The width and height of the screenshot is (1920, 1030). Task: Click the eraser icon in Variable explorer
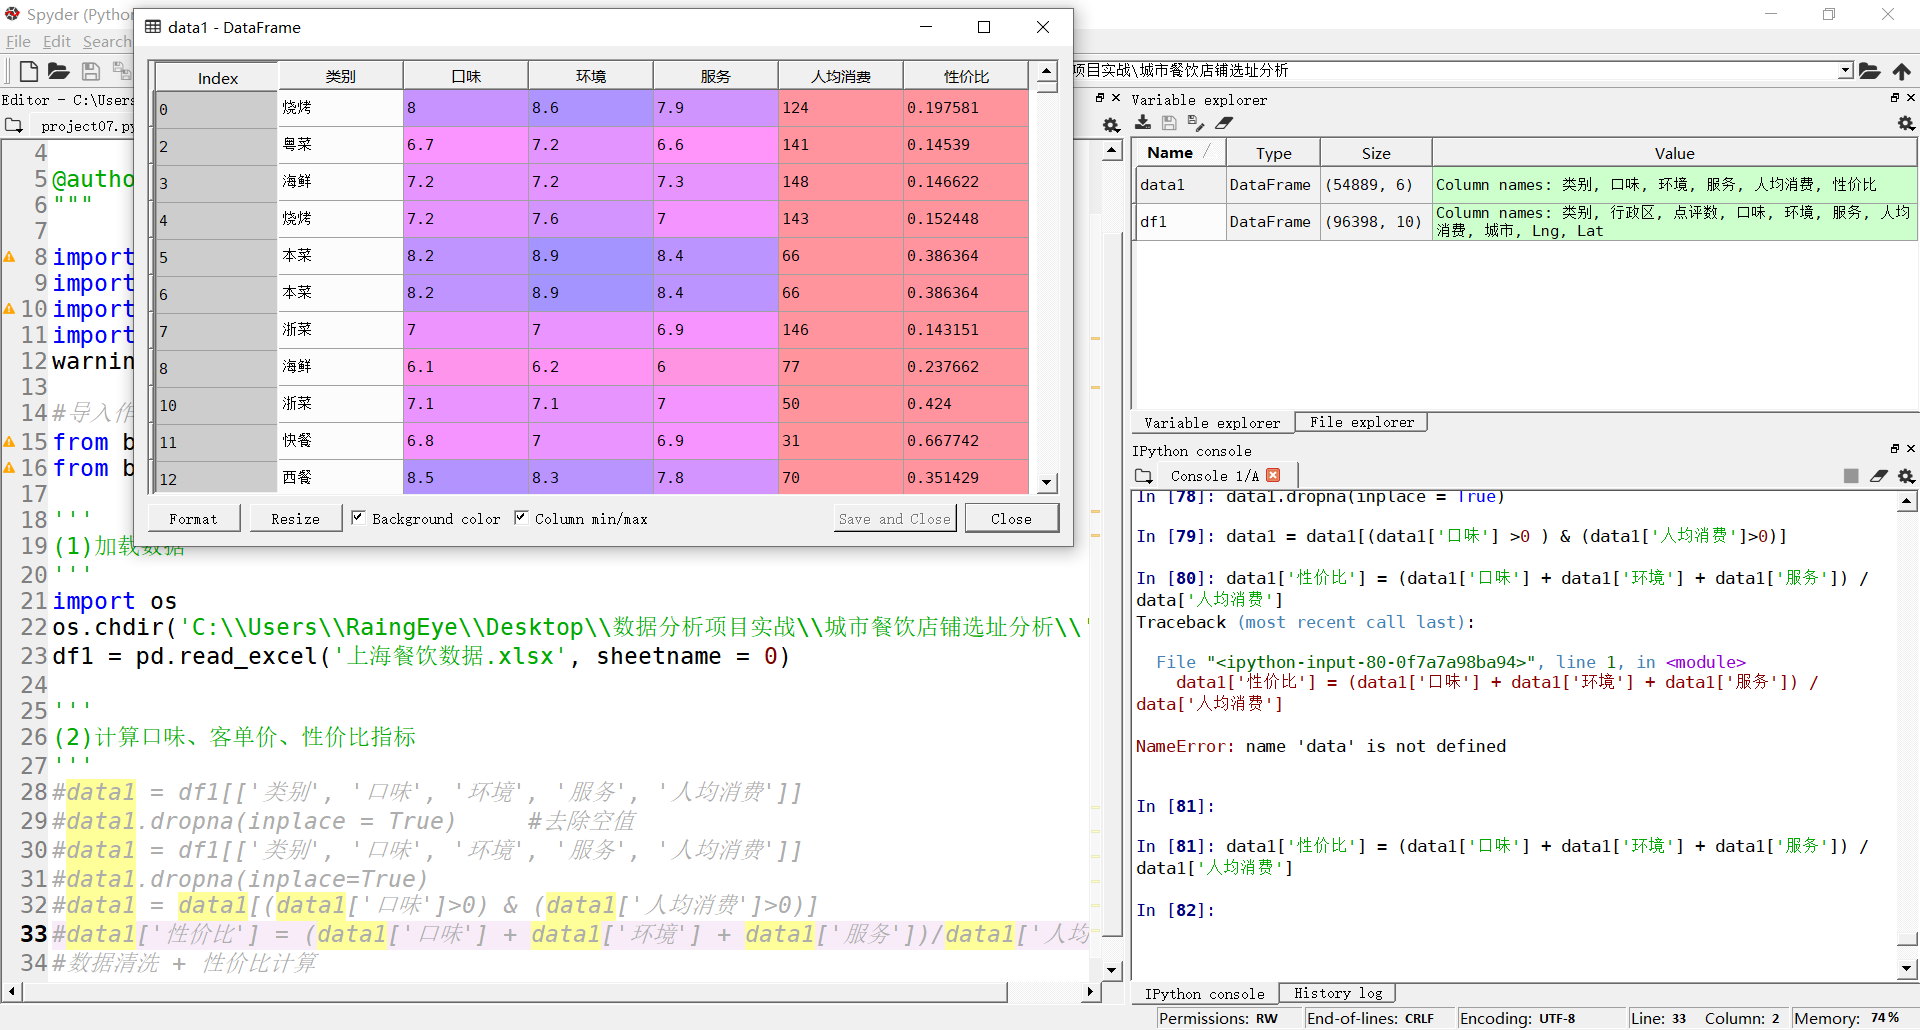(x=1224, y=123)
